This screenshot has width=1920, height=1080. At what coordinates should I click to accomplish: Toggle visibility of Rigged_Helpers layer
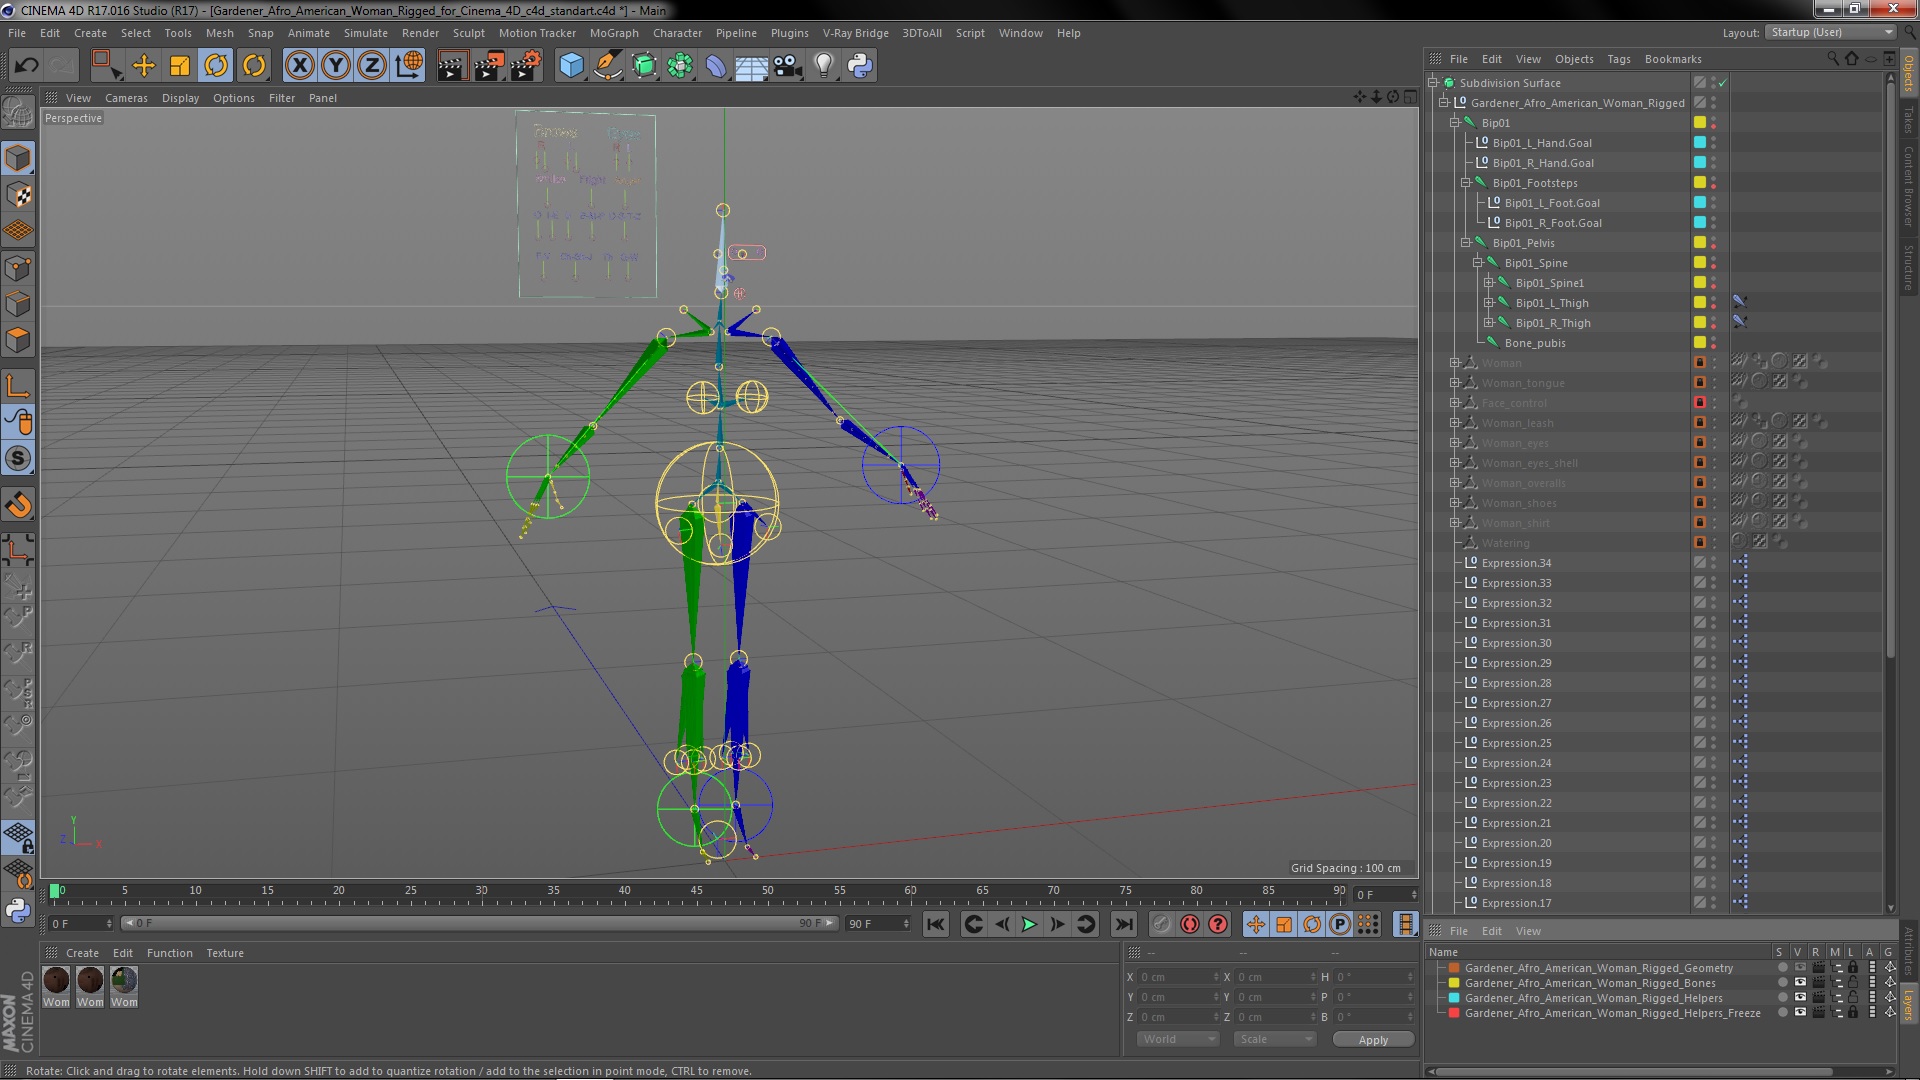[1799, 998]
